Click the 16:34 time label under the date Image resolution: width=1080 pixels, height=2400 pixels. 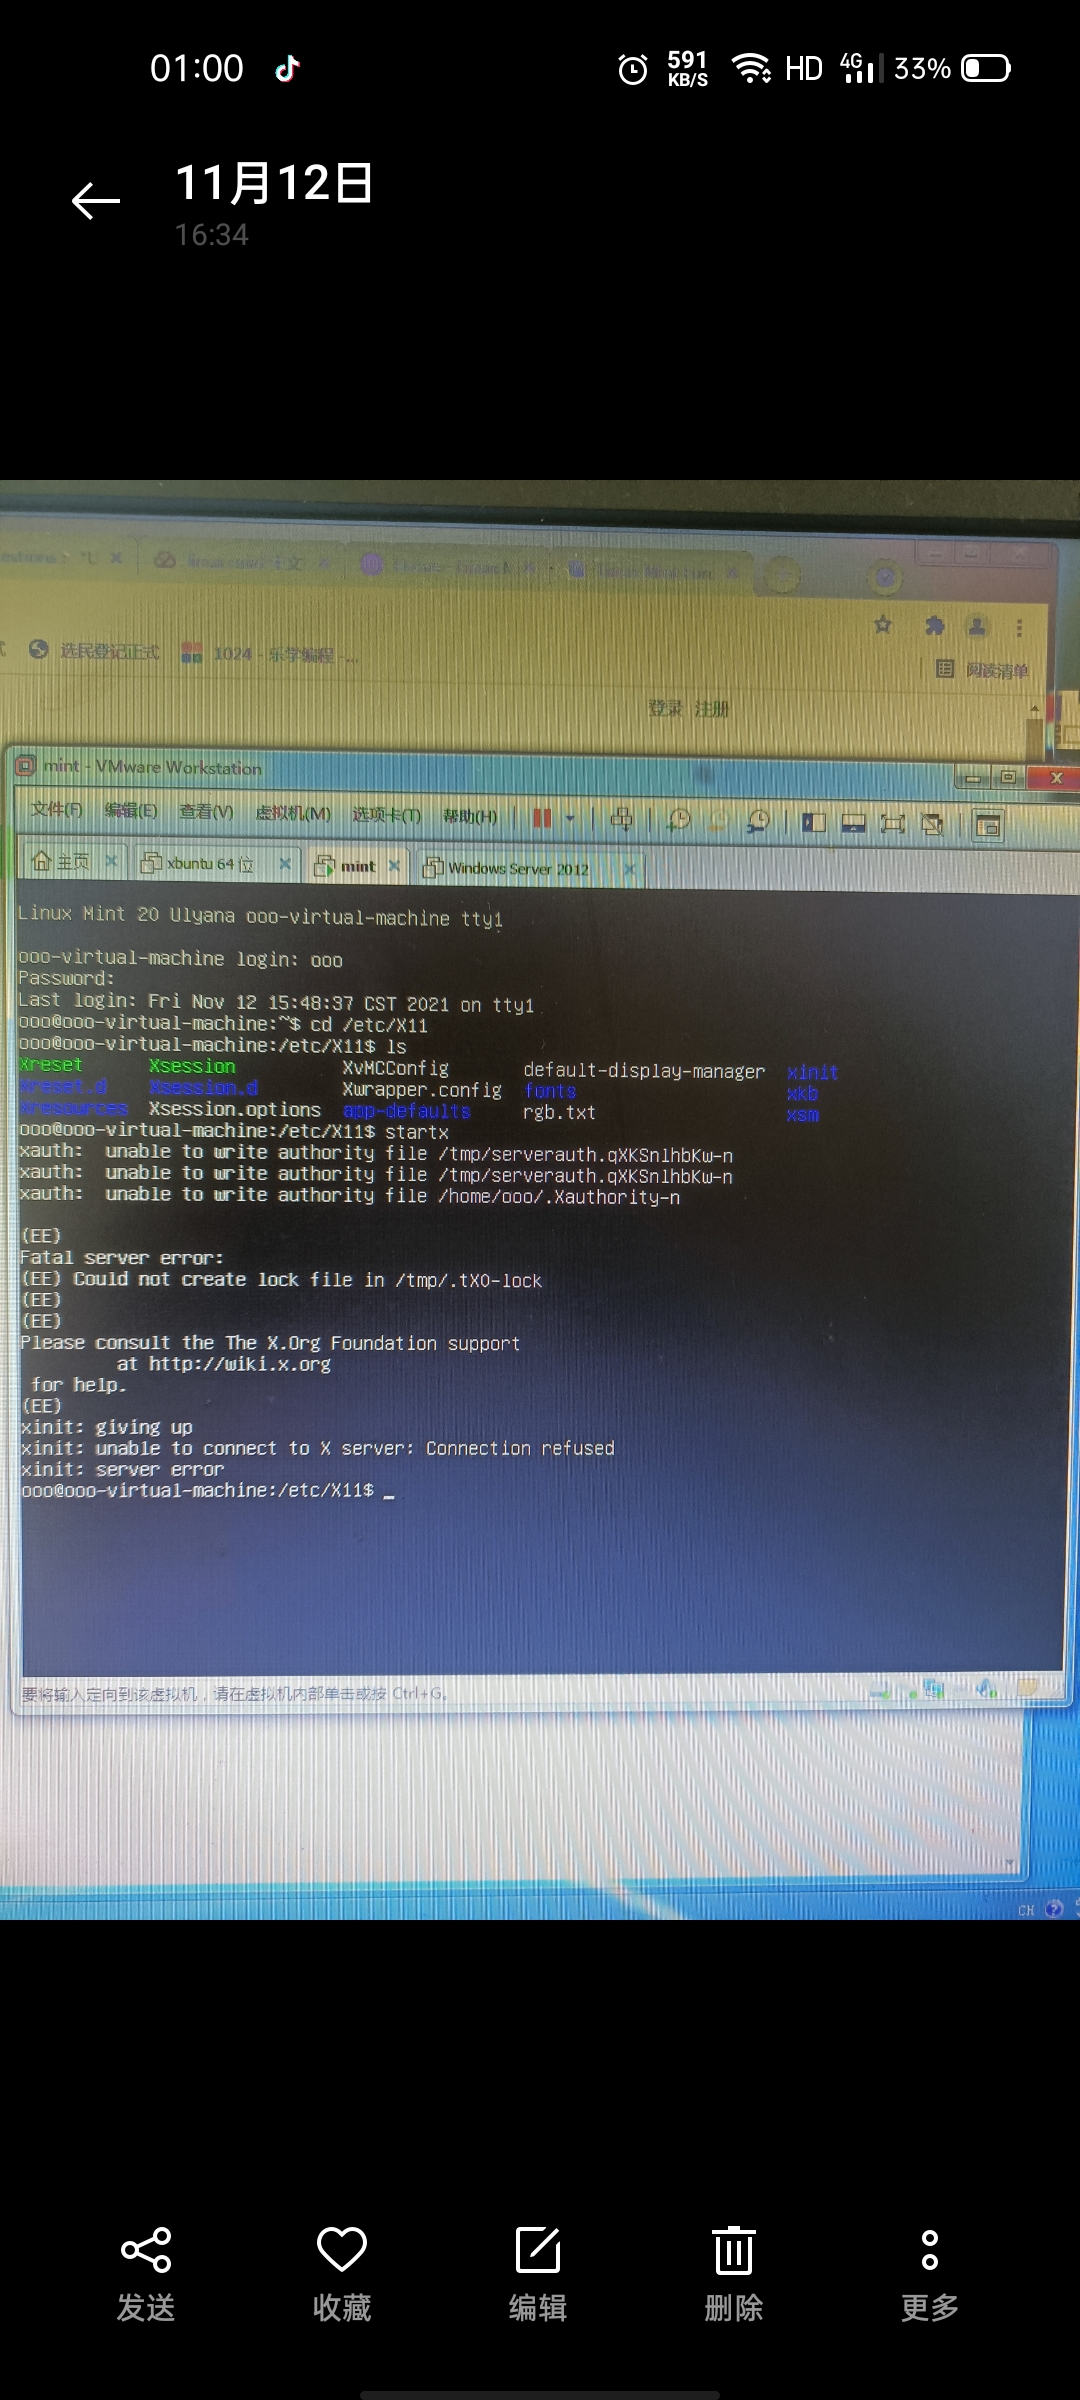point(211,234)
